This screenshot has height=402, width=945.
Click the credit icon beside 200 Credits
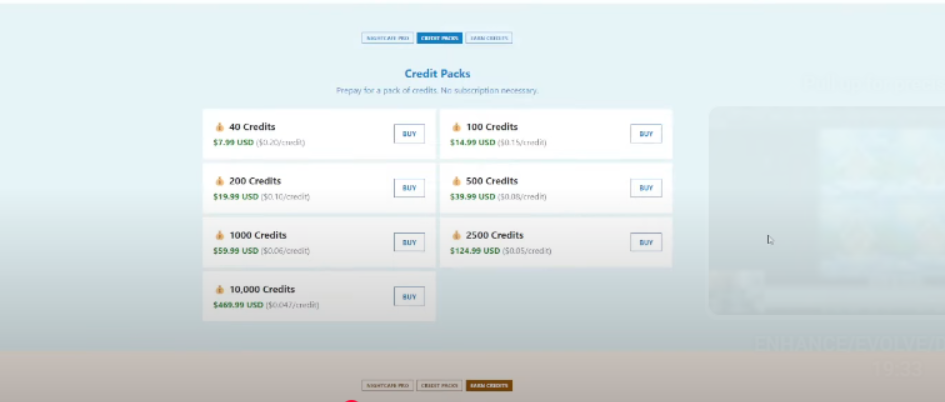[219, 181]
